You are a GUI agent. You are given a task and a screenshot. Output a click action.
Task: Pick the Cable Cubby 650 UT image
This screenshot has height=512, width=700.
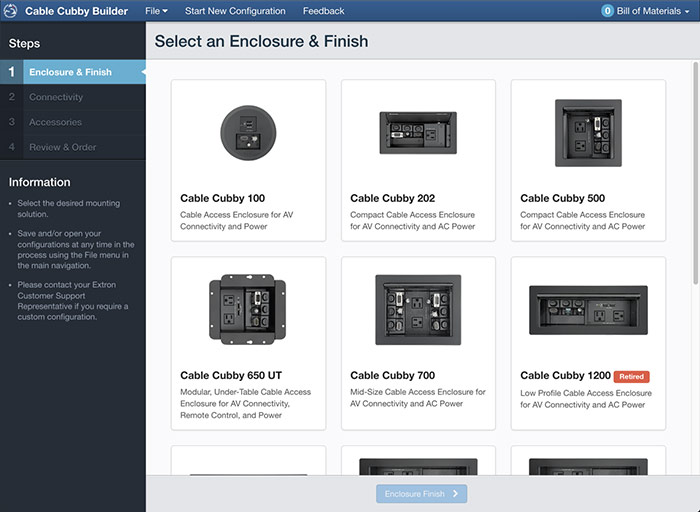click(x=248, y=309)
